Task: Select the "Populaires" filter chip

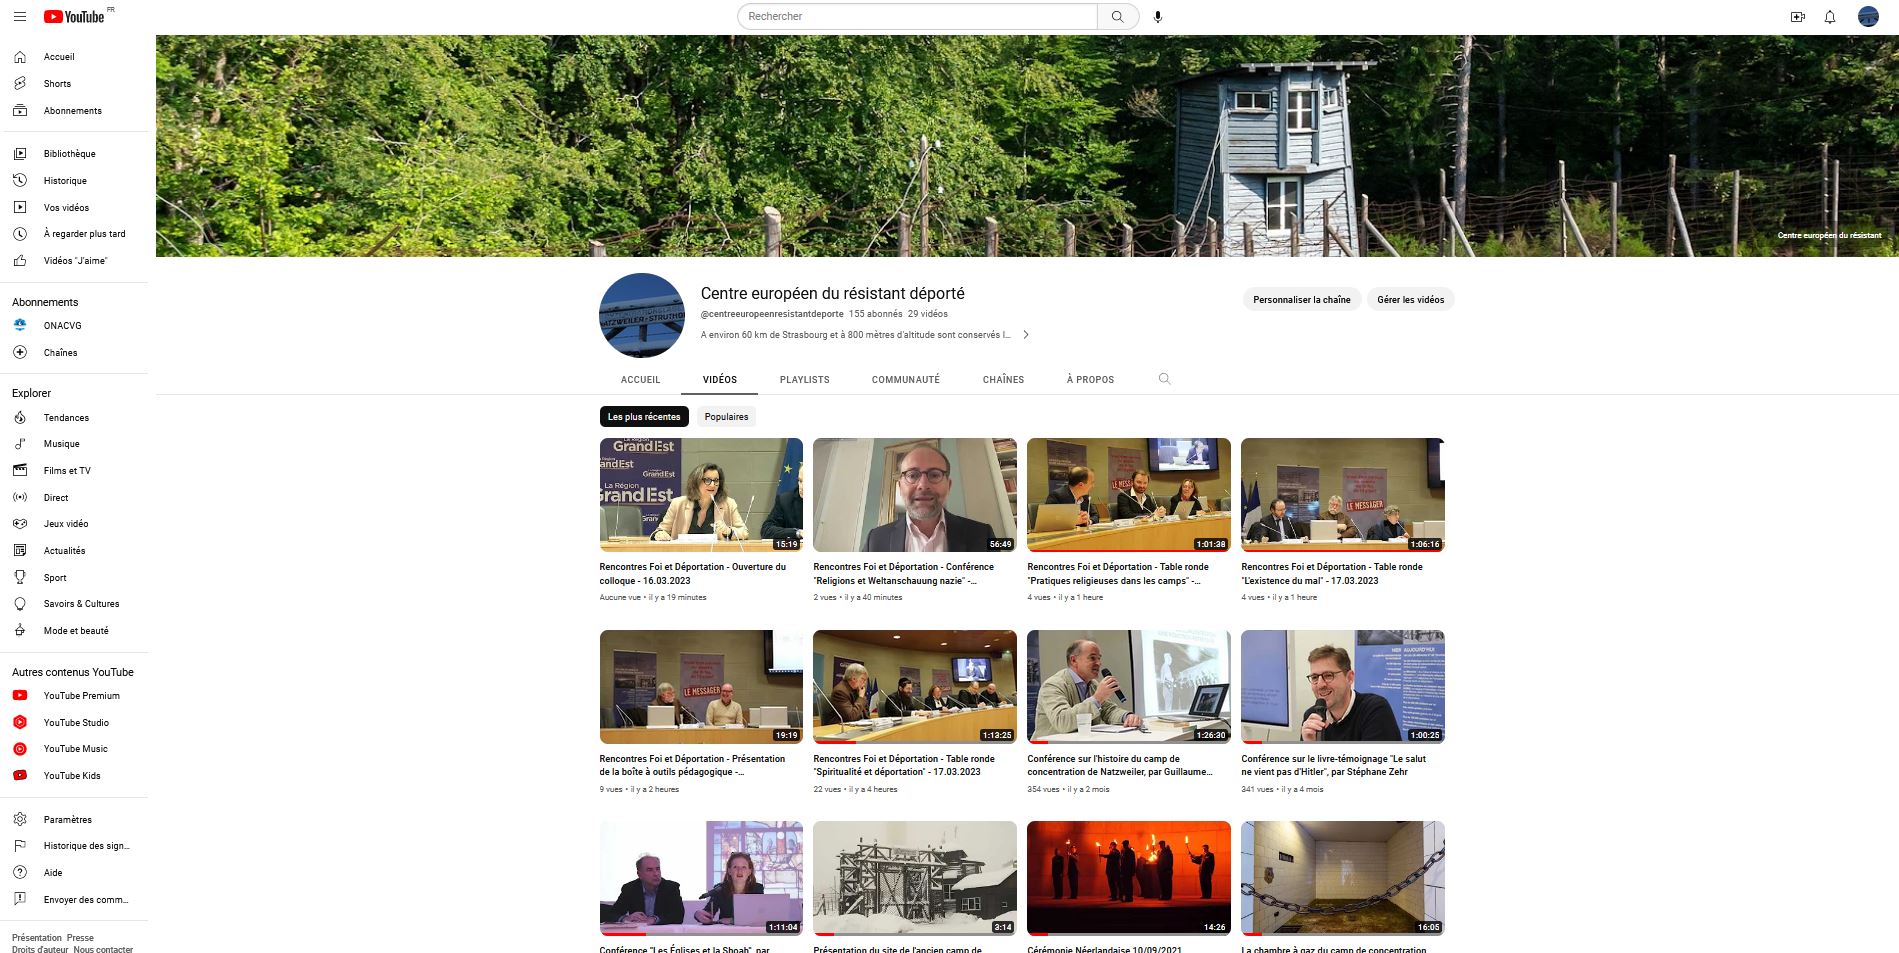Action: pos(726,417)
